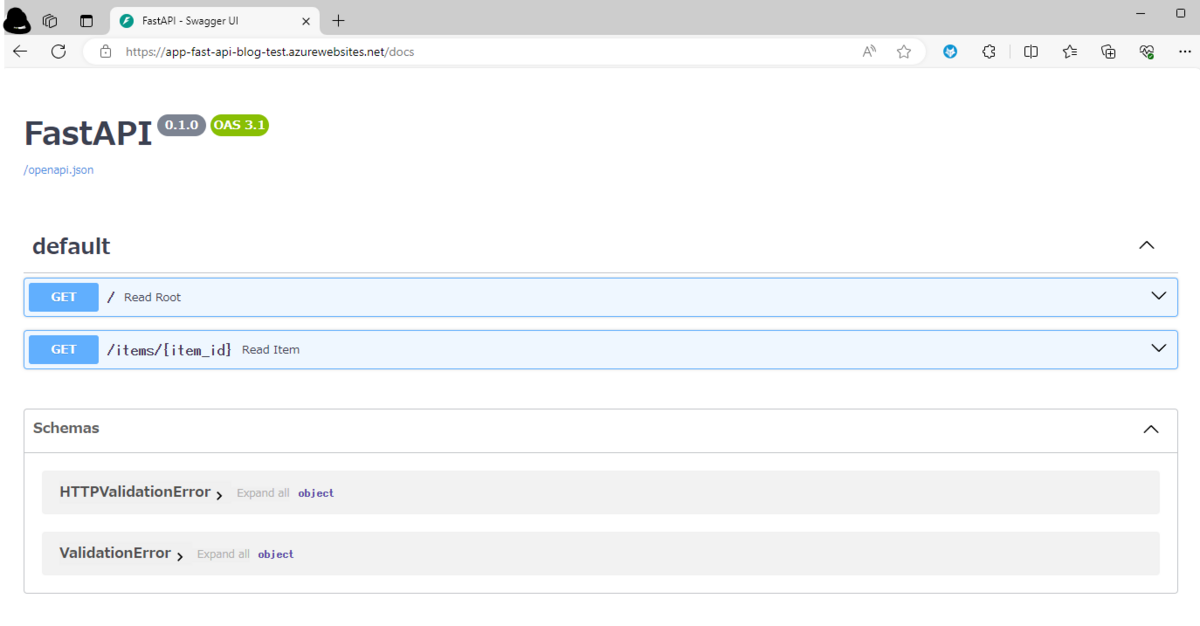Click Expand all for ValidationError
This screenshot has height=626, width=1200.
click(223, 554)
